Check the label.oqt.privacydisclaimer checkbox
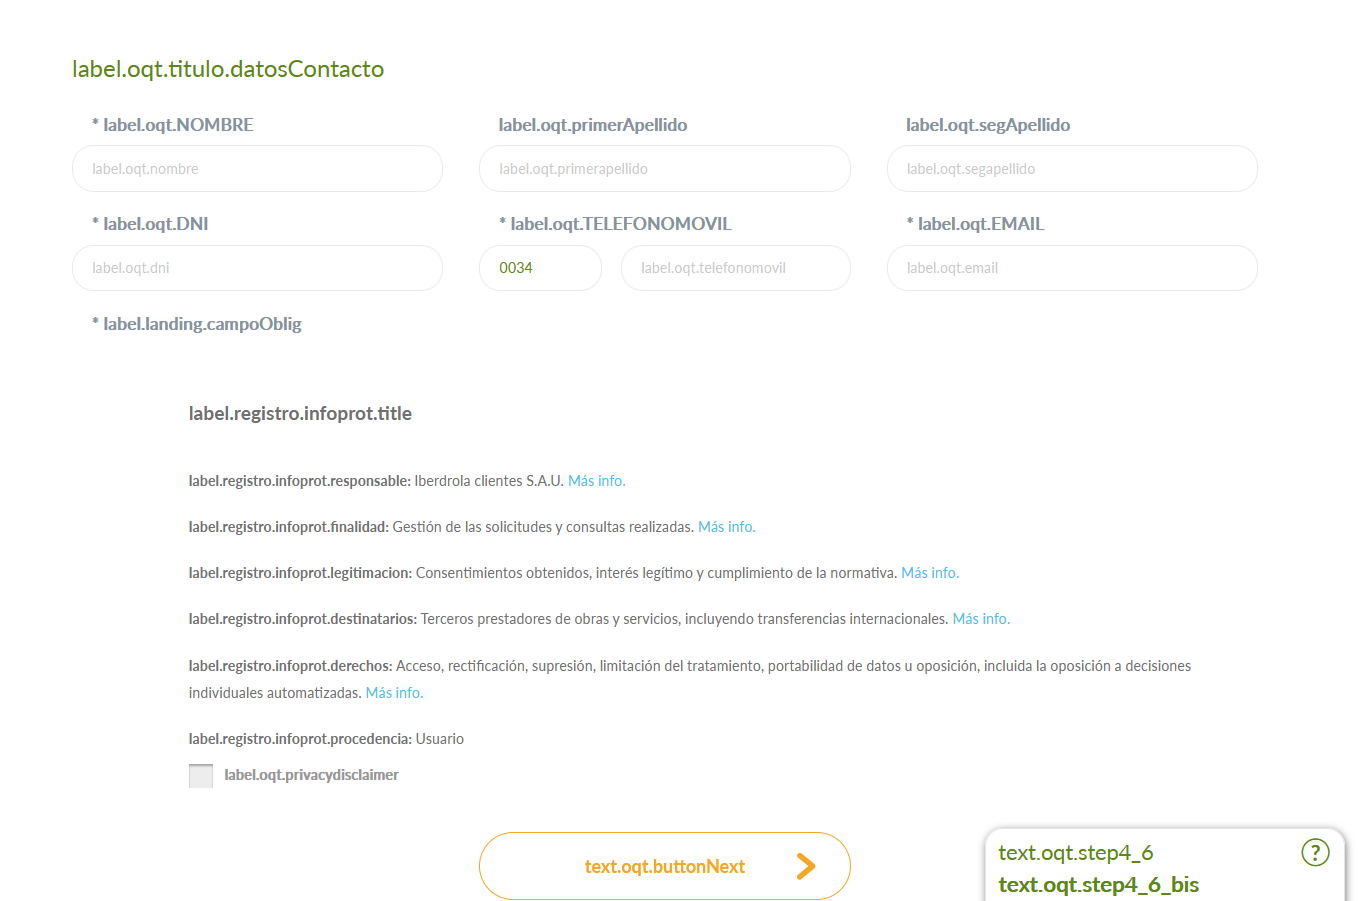Image resolution: width=1365 pixels, height=901 pixels. [201, 776]
